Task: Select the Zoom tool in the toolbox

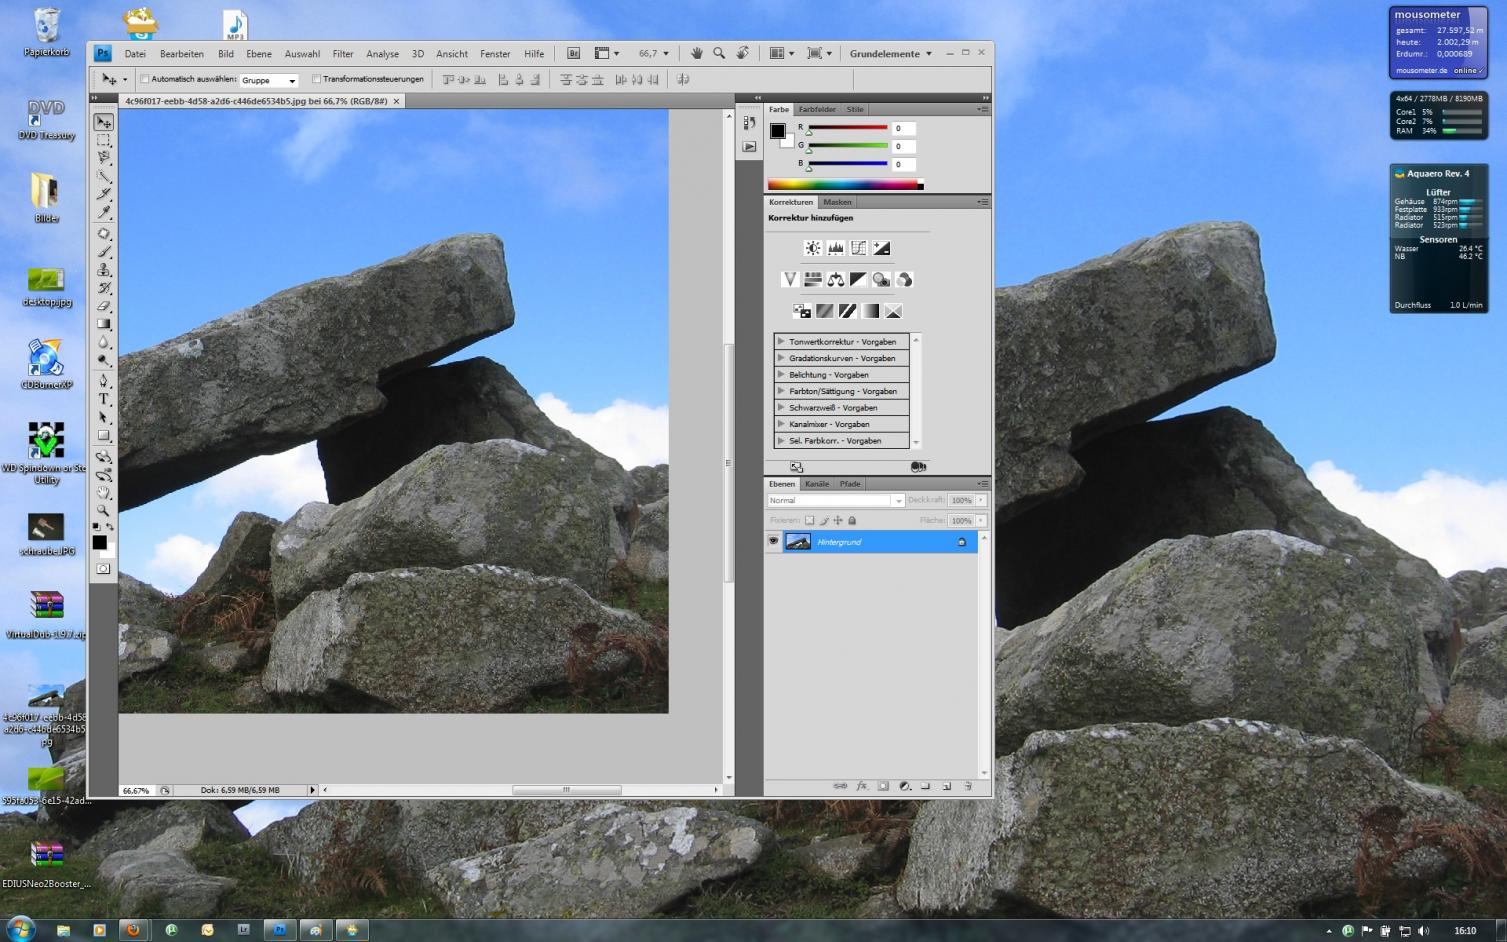Action: coord(104,510)
